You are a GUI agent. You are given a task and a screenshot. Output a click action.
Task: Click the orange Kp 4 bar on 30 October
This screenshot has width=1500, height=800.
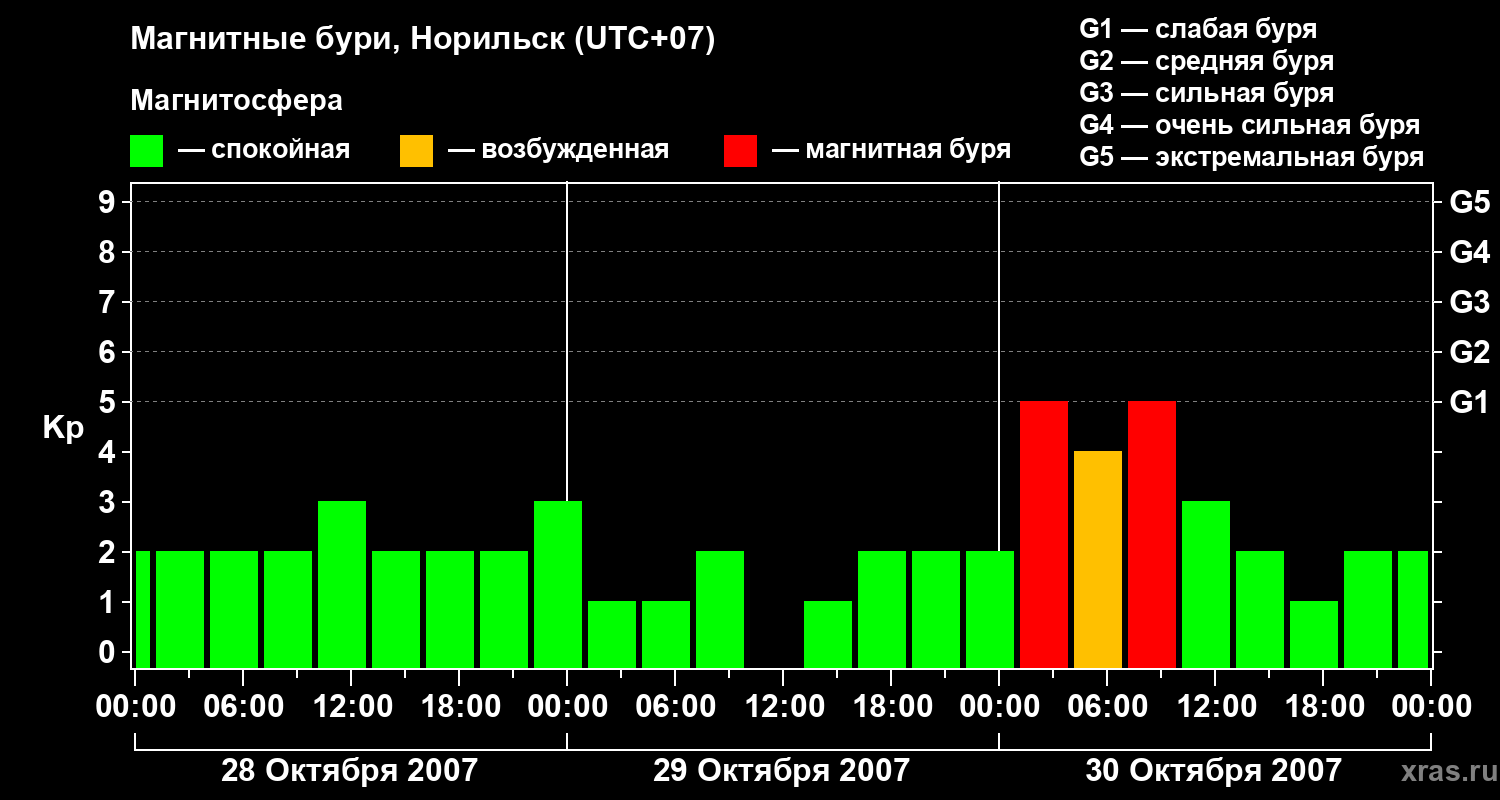[1098, 559]
